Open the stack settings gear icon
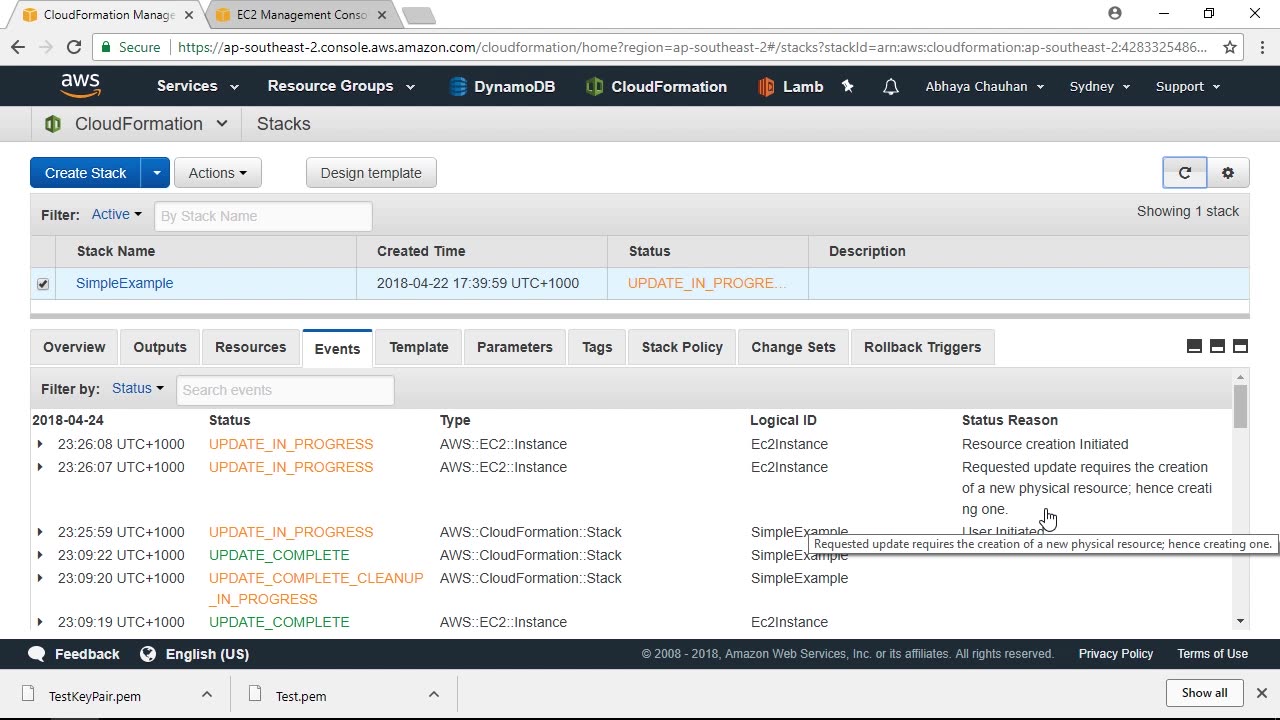Viewport: 1280px width, 720px height. coord(1228,173)
